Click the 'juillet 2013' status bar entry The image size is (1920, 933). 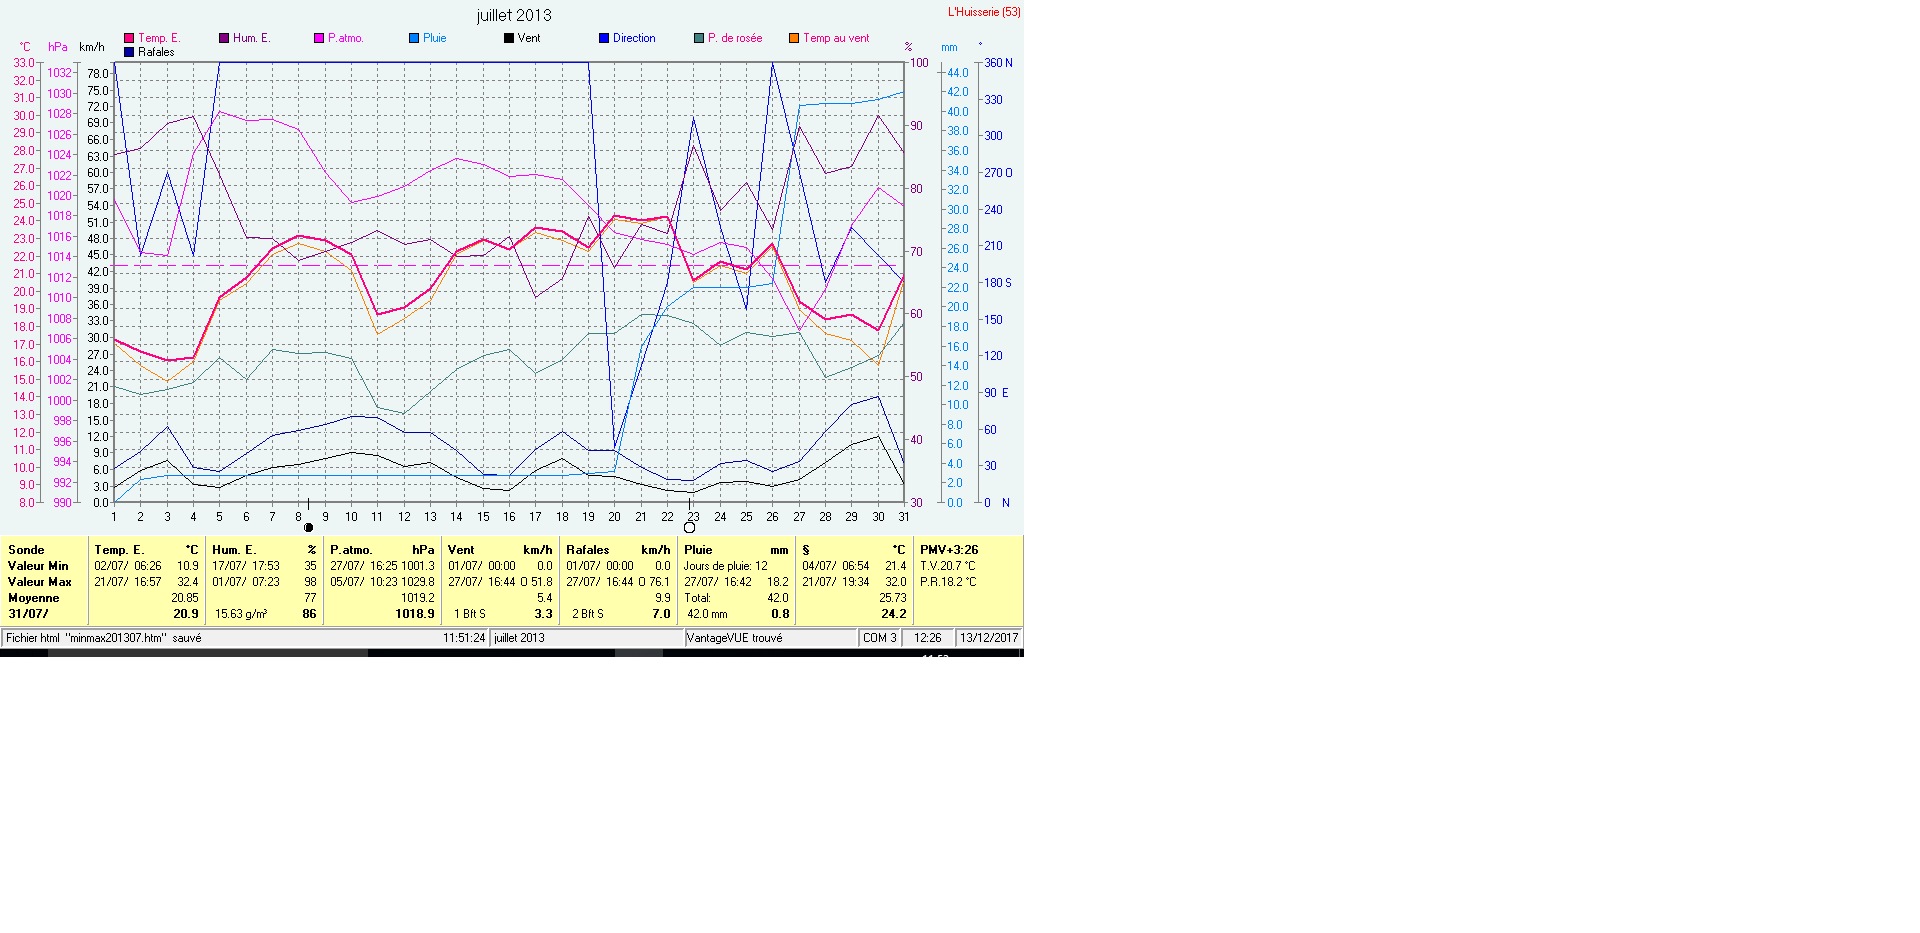(519, 638)
